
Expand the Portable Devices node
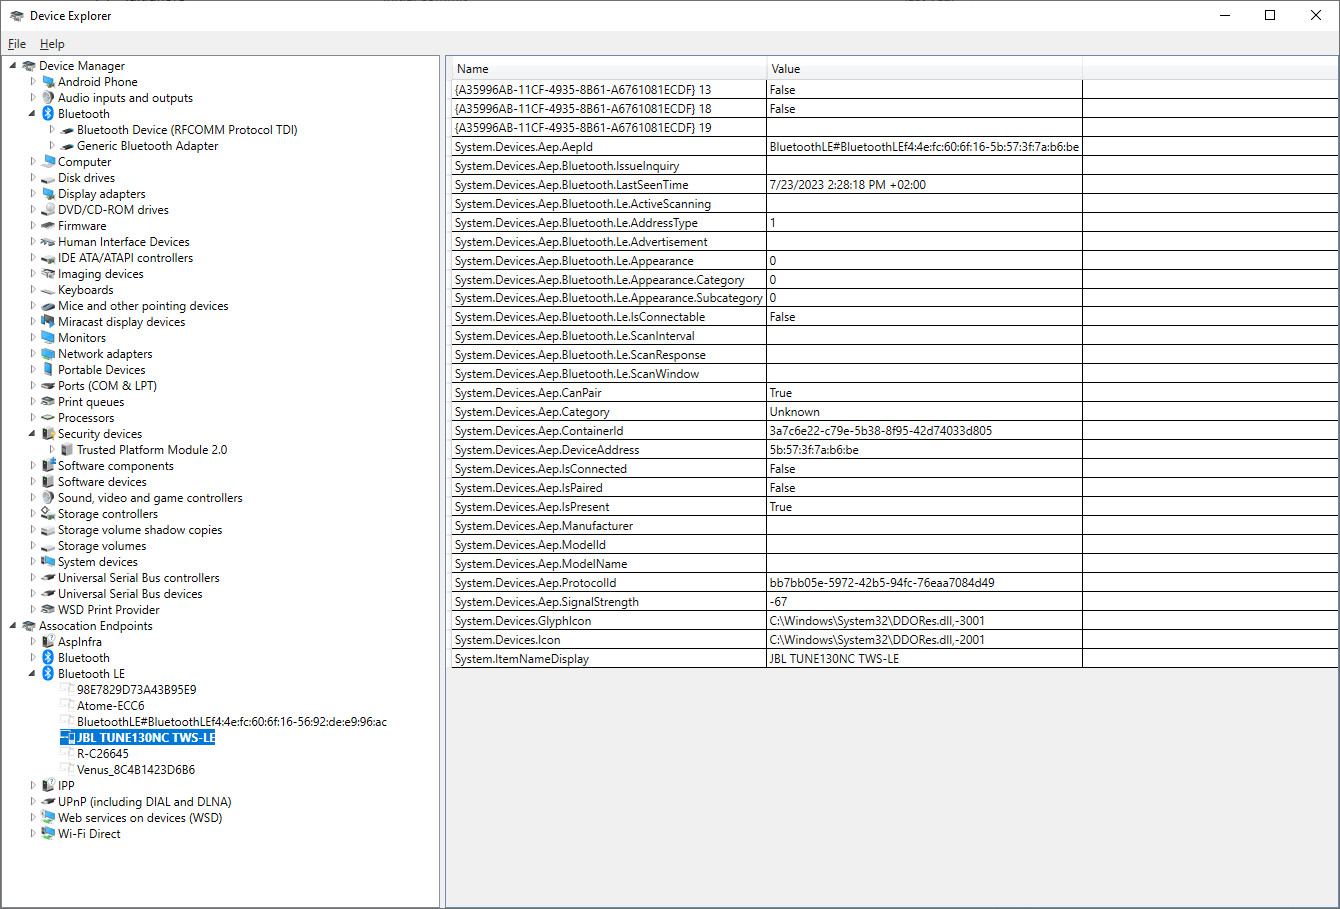[32, 370]
